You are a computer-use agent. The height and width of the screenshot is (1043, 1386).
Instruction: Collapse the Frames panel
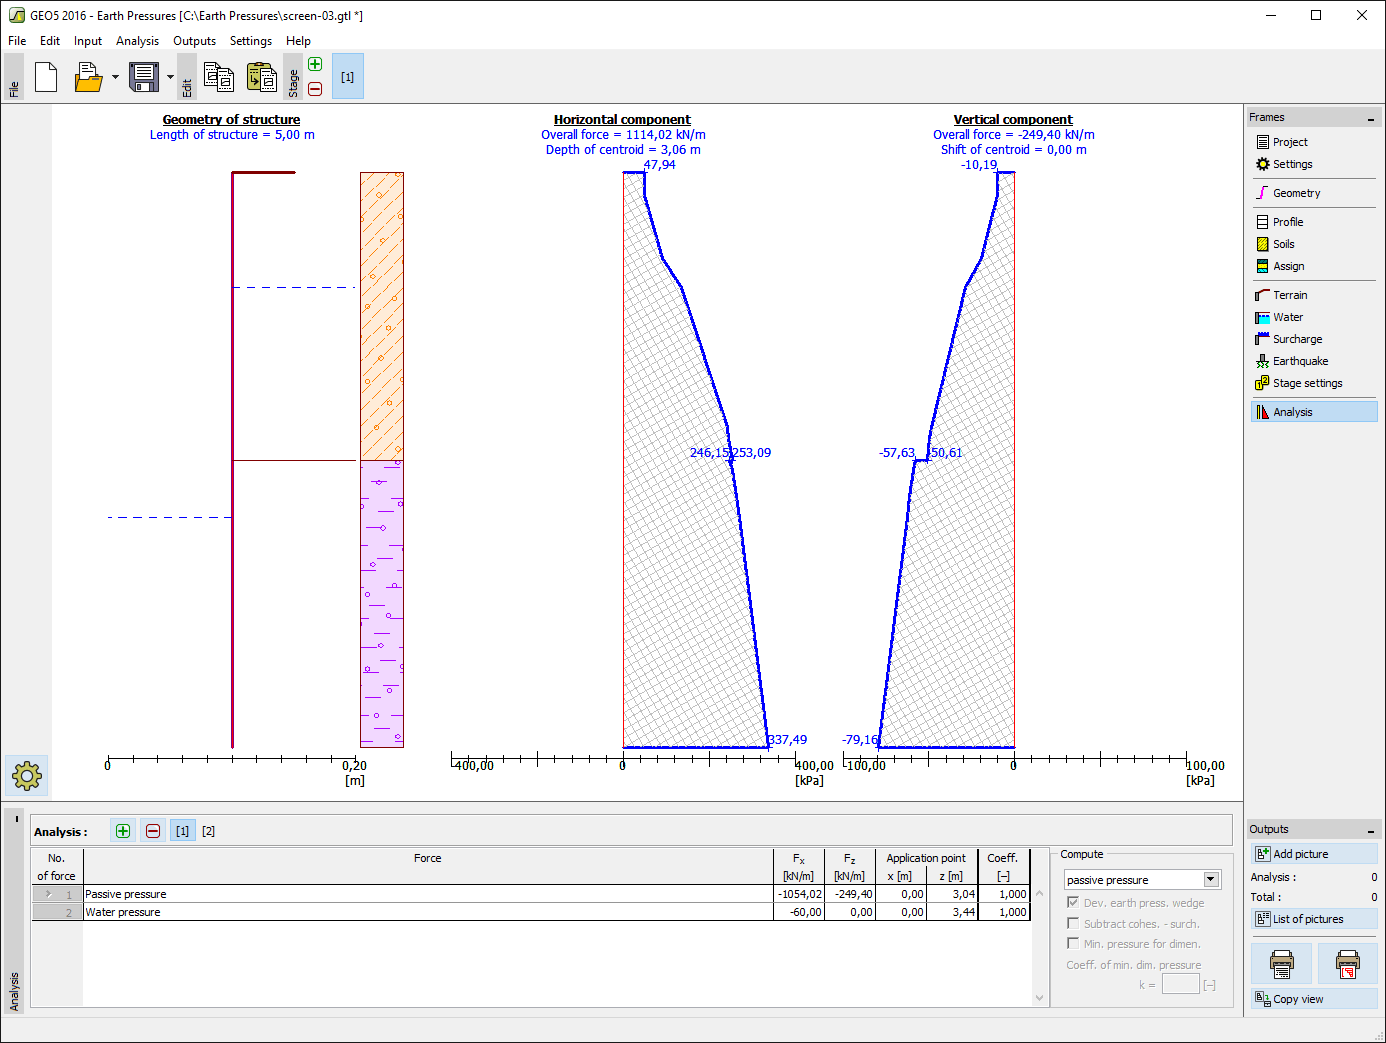1370,119
